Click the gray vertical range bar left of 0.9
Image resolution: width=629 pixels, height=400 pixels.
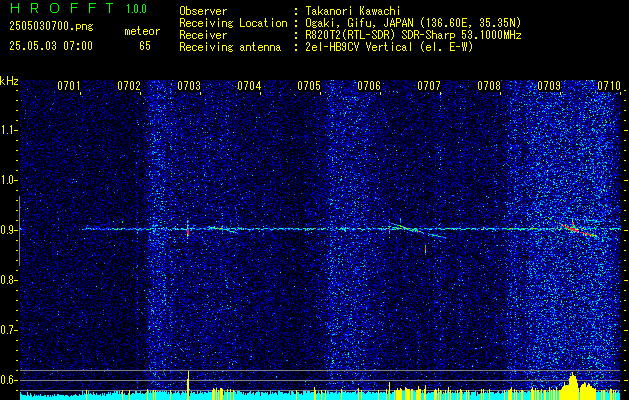(19, 231)
